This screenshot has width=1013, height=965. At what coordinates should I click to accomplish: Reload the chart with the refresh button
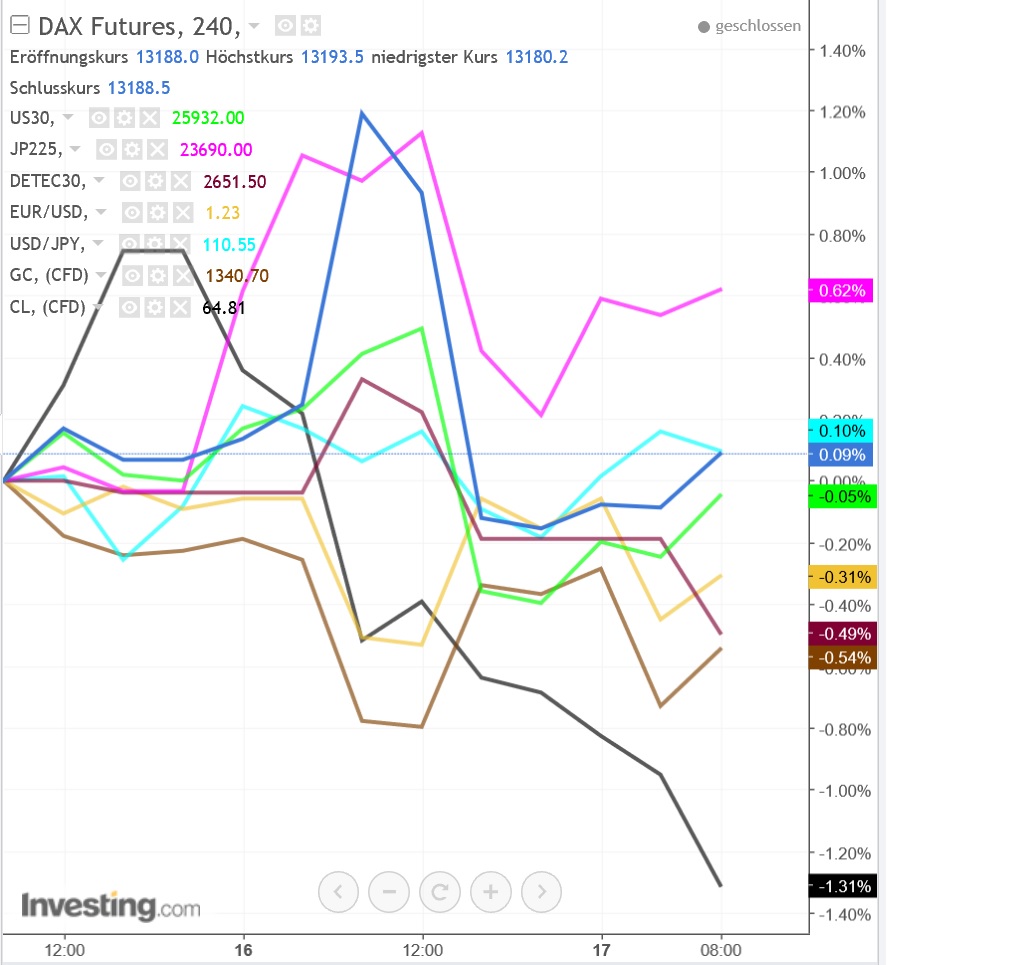point(439,891)
